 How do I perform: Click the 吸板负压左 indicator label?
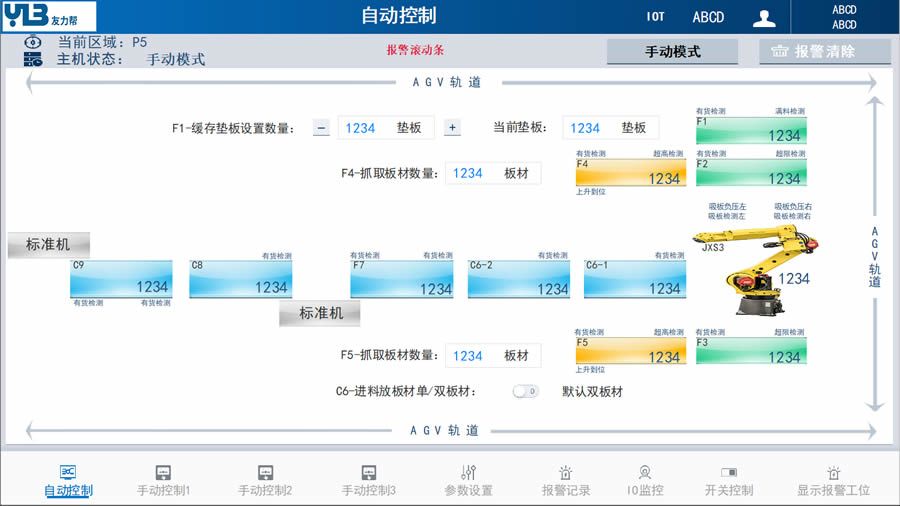(x=727, y=206)
